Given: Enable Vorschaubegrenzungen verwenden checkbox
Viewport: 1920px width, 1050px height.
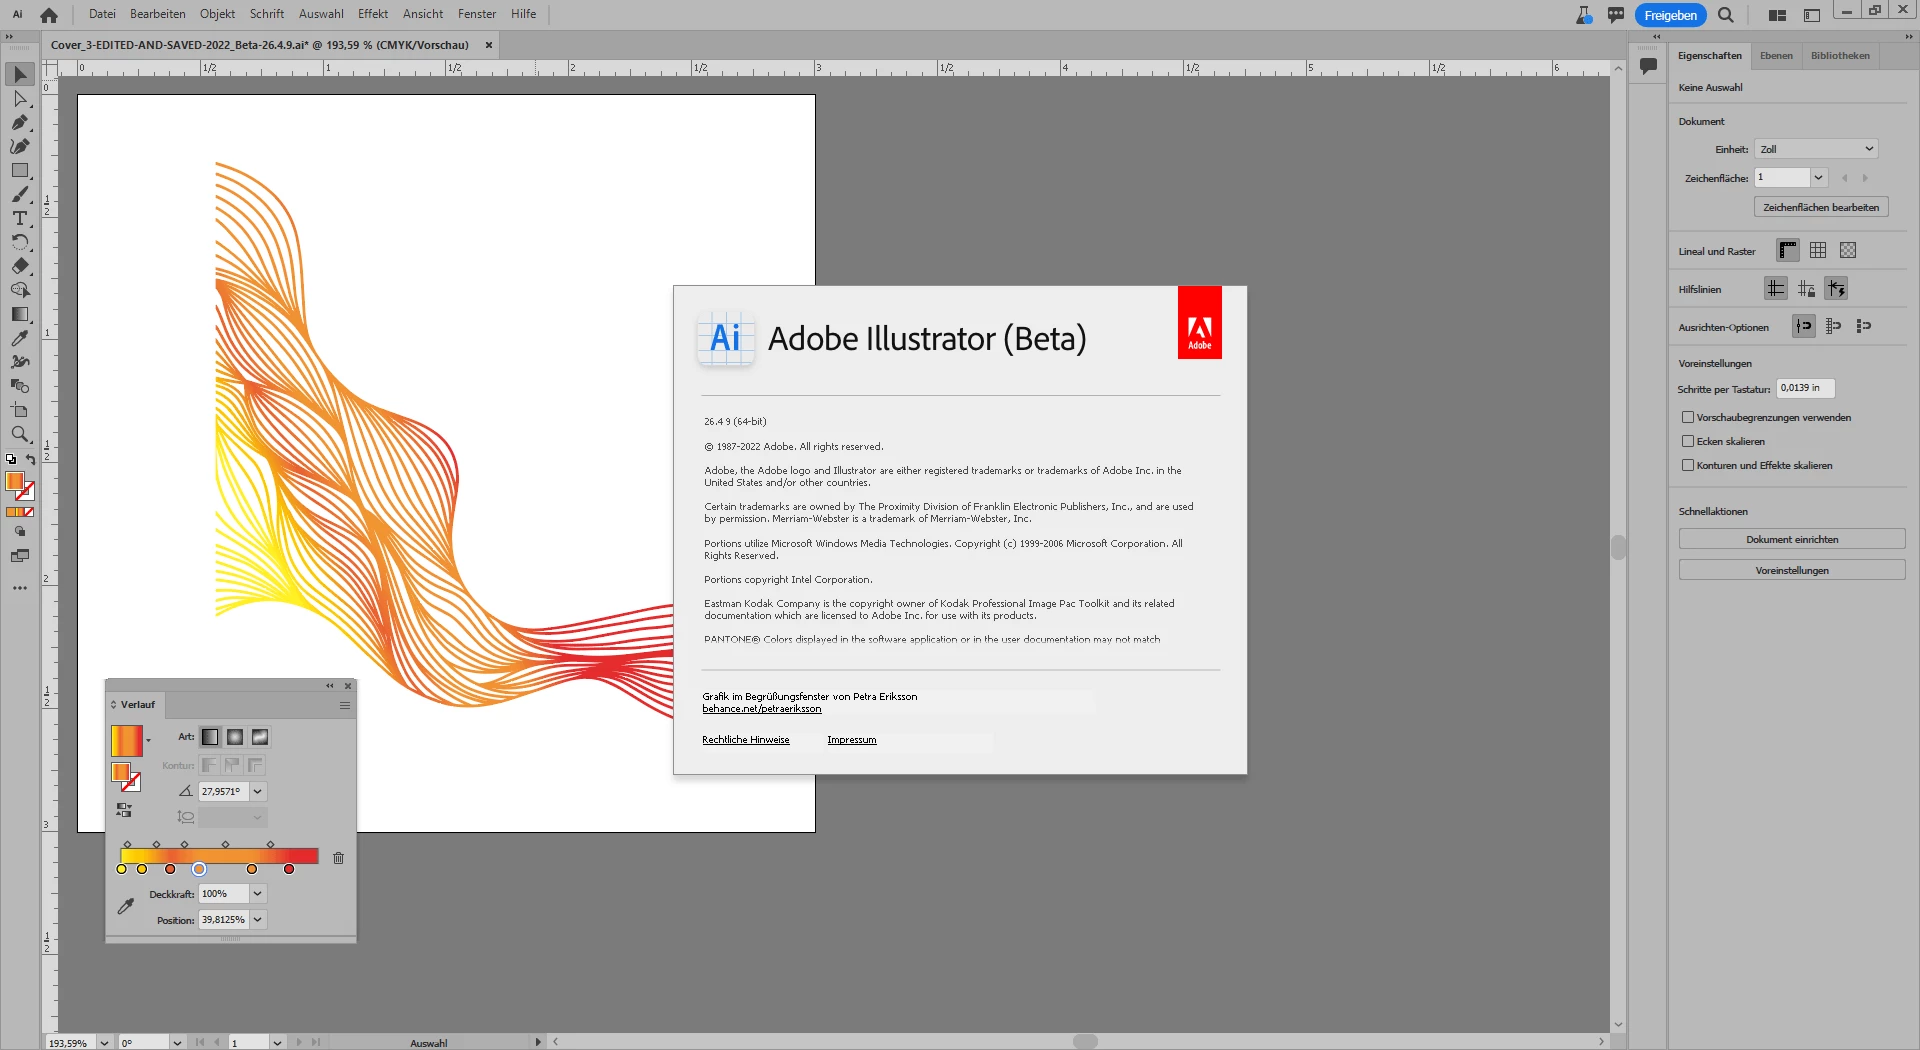Looking at the screenshot, I should point(1688,417).
